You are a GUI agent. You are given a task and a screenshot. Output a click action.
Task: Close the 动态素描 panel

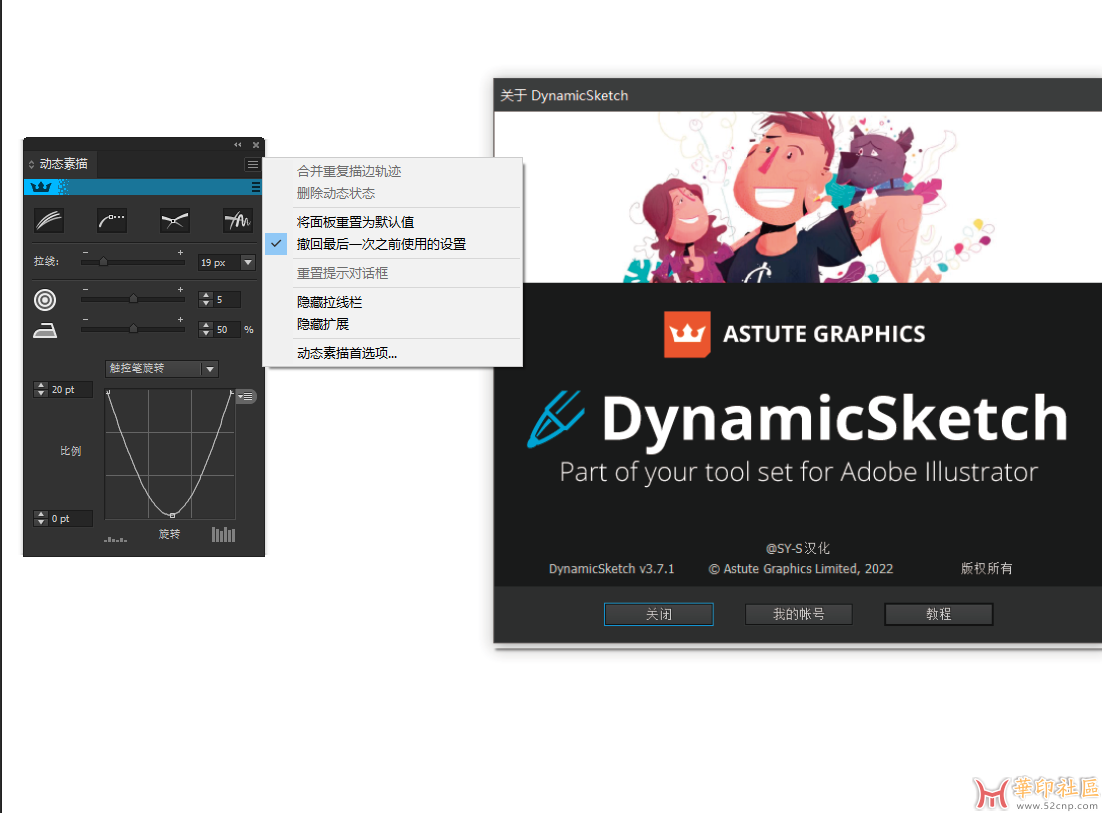[256, 145]
